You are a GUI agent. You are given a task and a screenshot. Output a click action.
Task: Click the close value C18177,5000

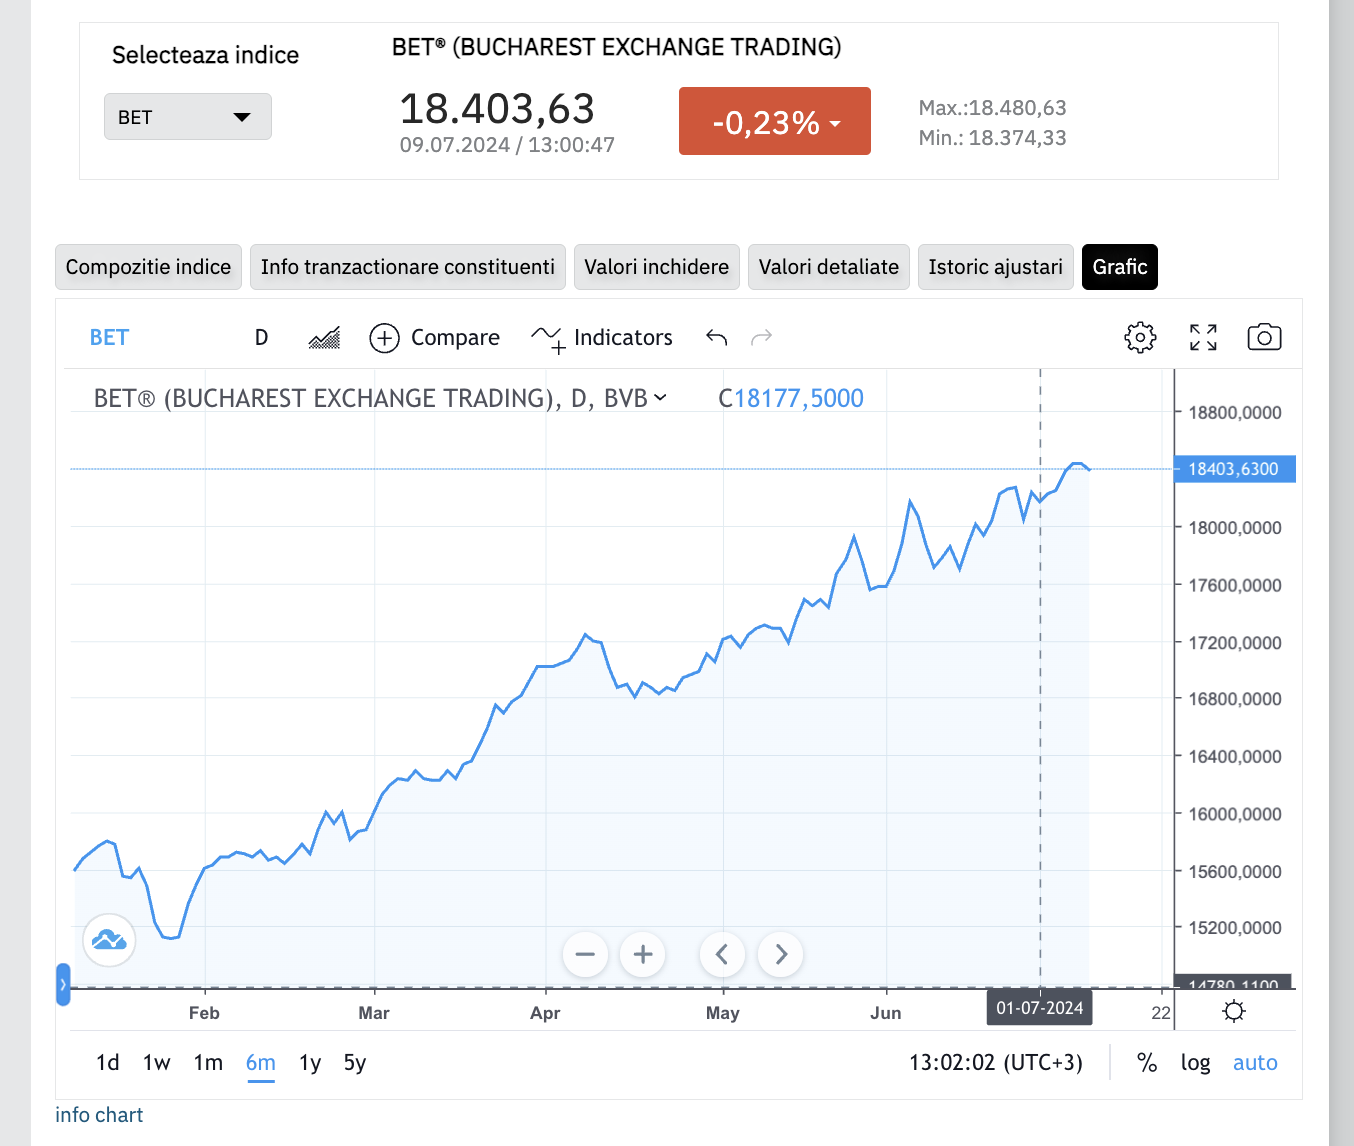click(791, 398)
